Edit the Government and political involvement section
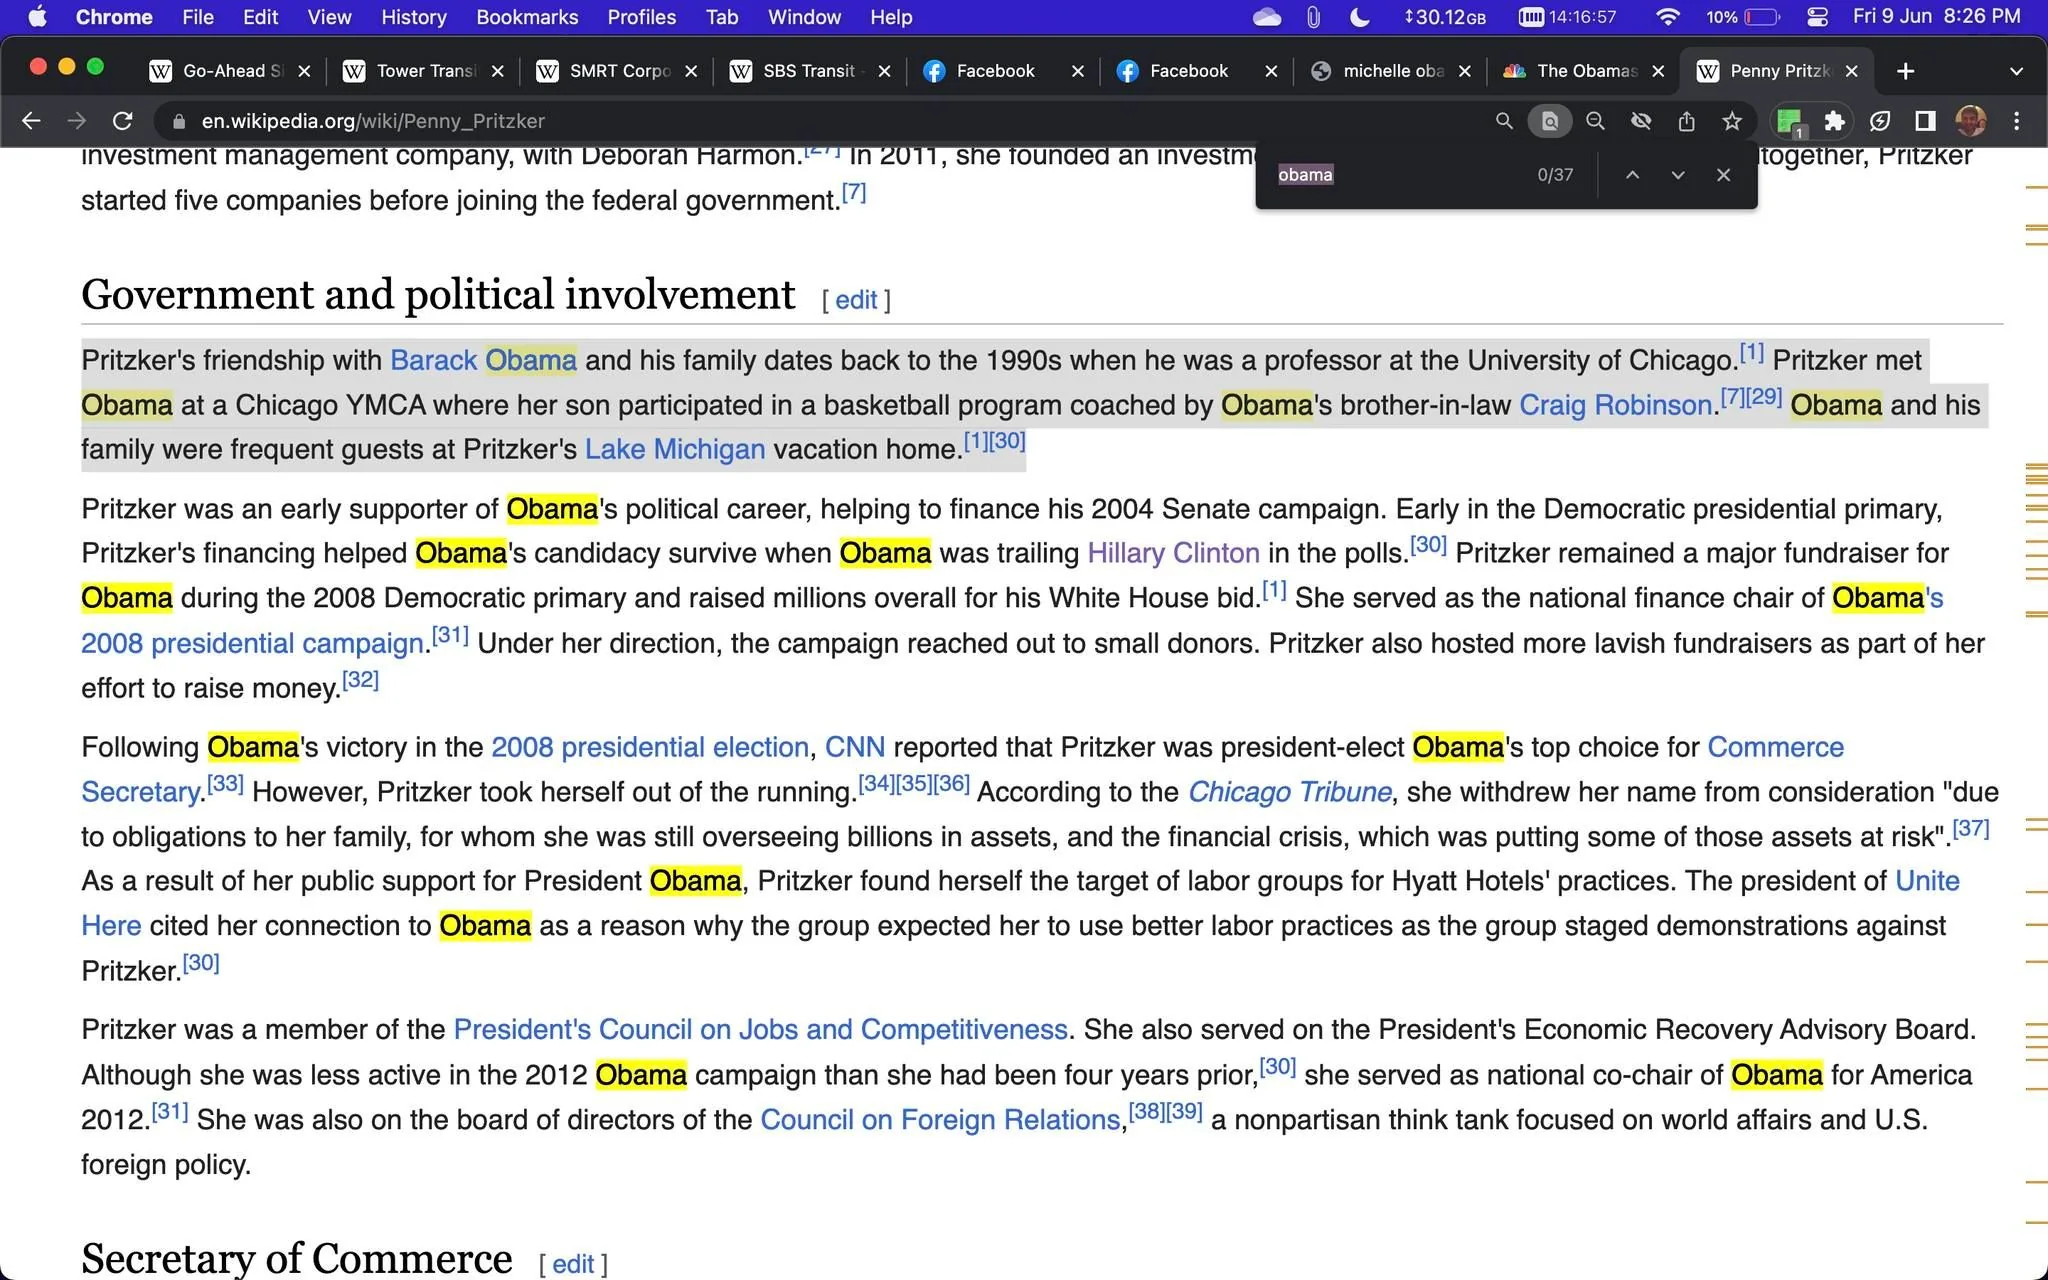 coord(856,299)
